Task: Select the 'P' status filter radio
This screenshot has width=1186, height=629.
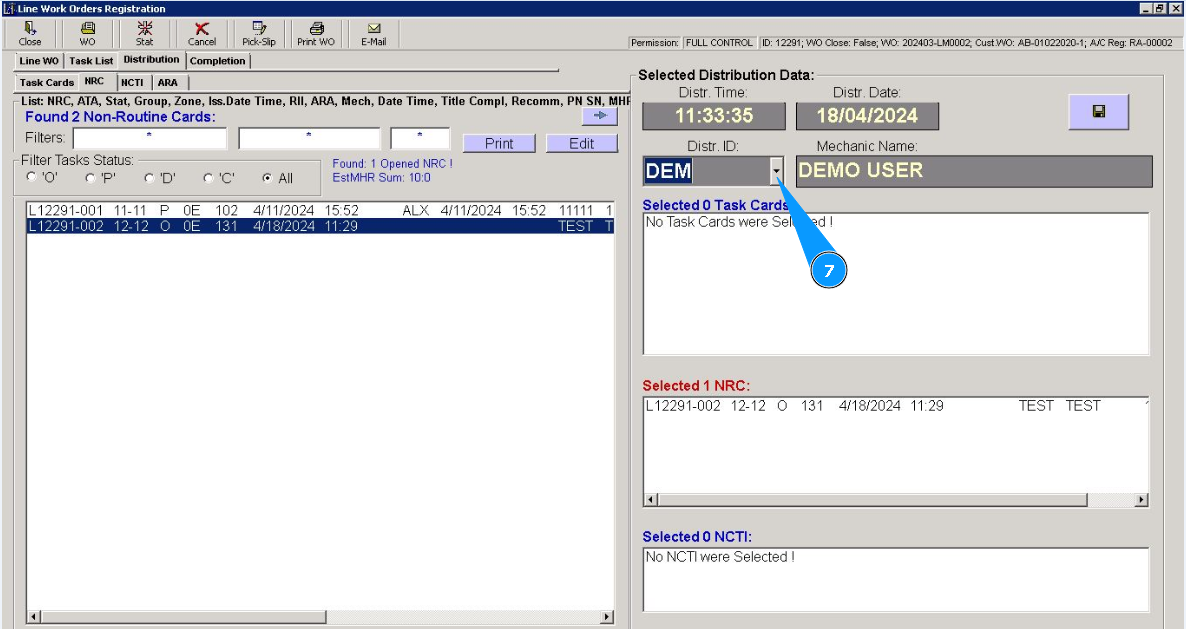Action: 90,178
